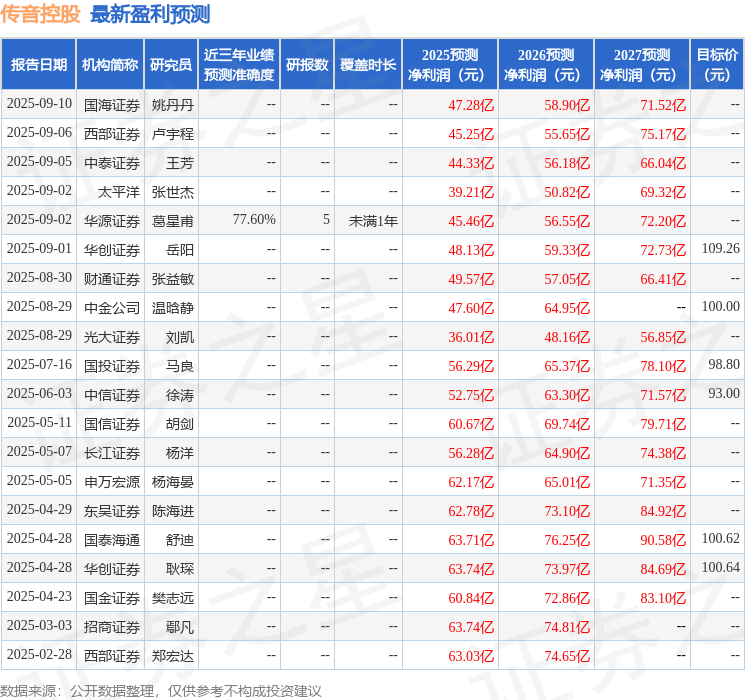
Task: Click researcher 耿琛
Action: pyautogui.click(x=180, y=569)
